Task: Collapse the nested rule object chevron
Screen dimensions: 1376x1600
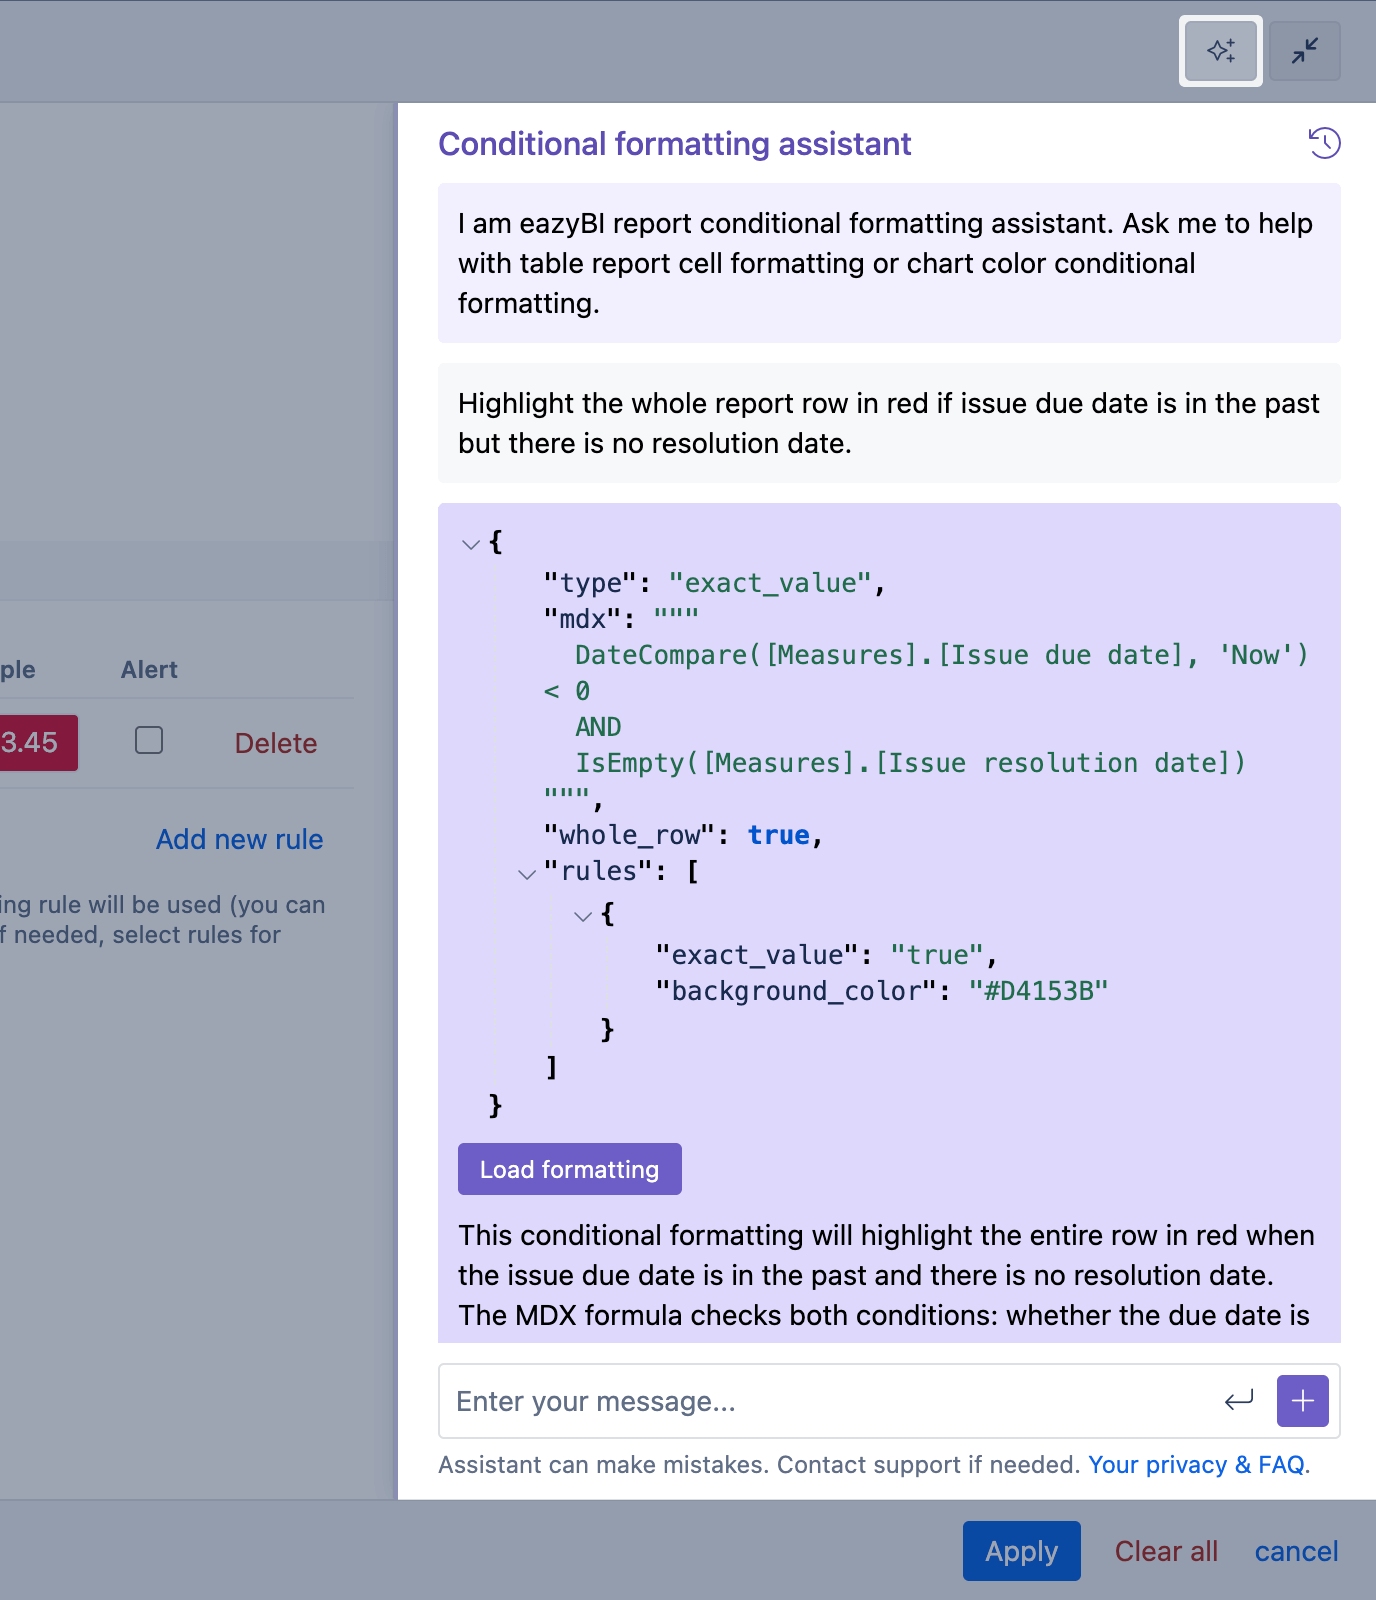Action: (583, 916)
